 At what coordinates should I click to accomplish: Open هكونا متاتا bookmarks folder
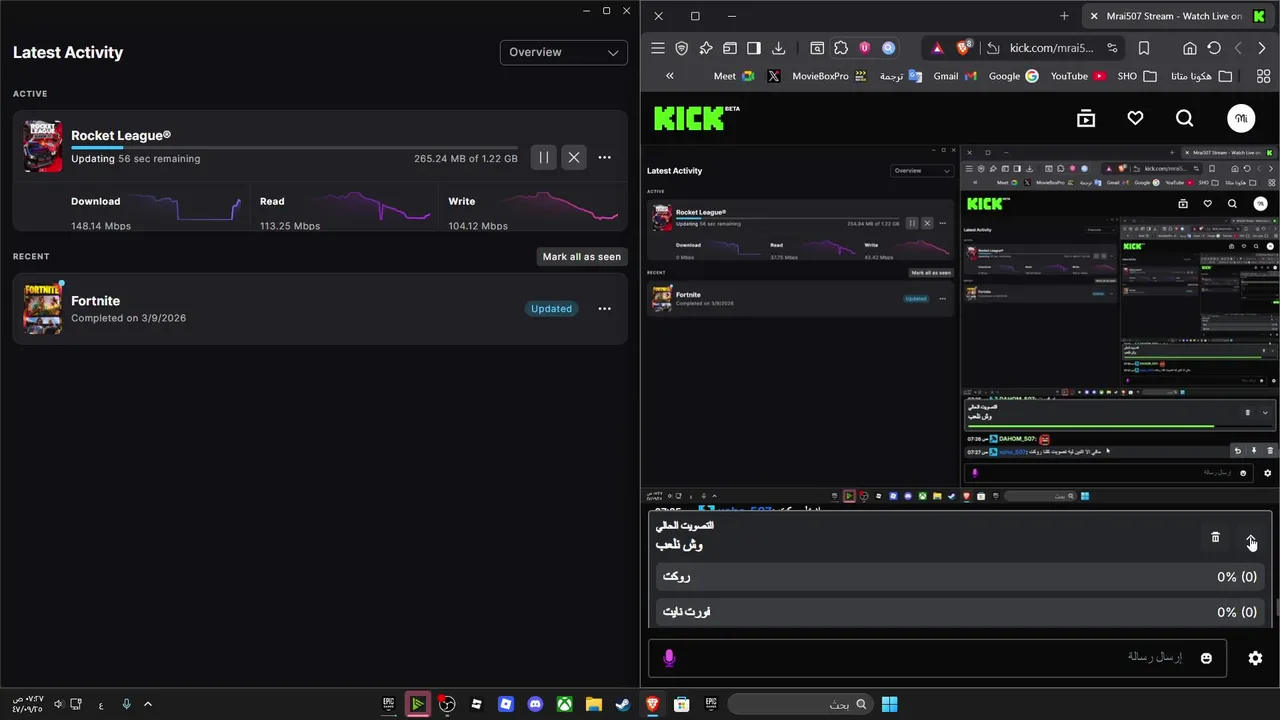click(1201, 76)
